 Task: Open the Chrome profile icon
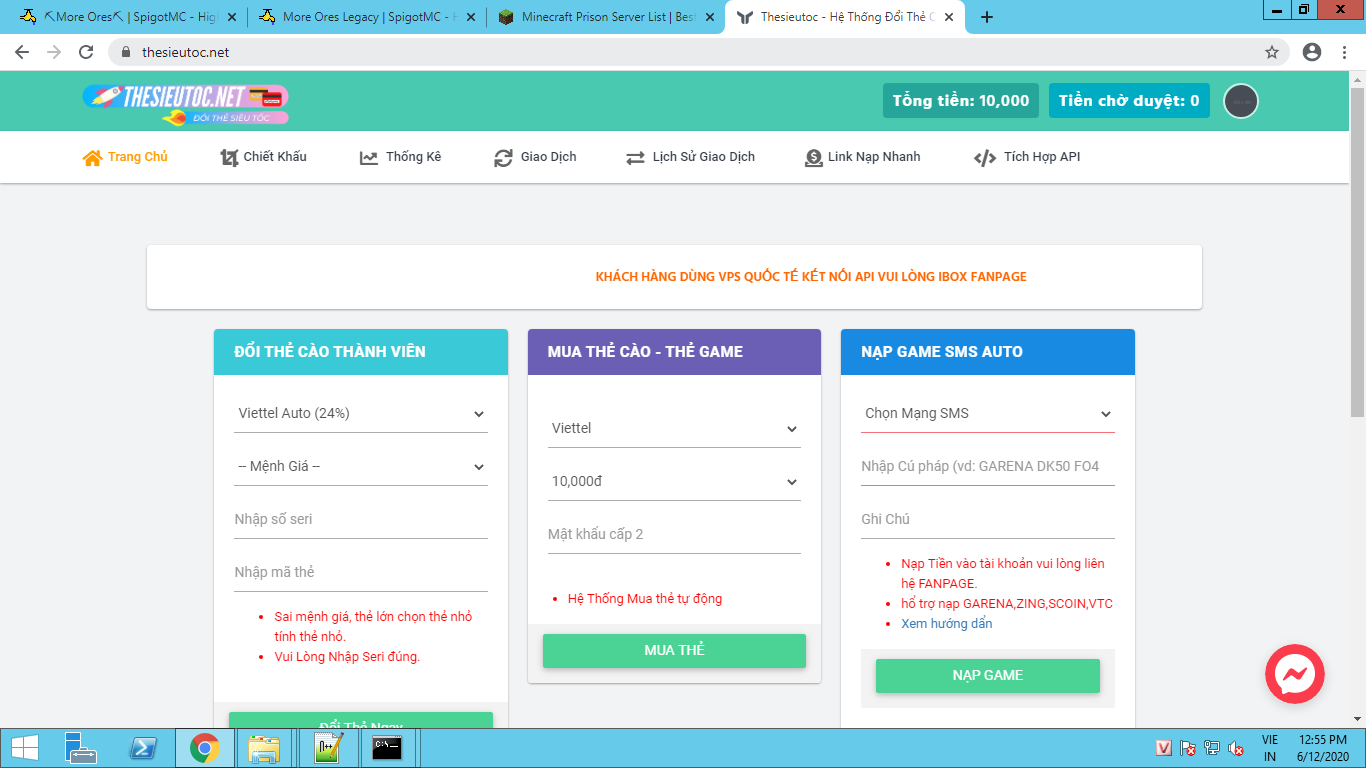coord(1312,52)
